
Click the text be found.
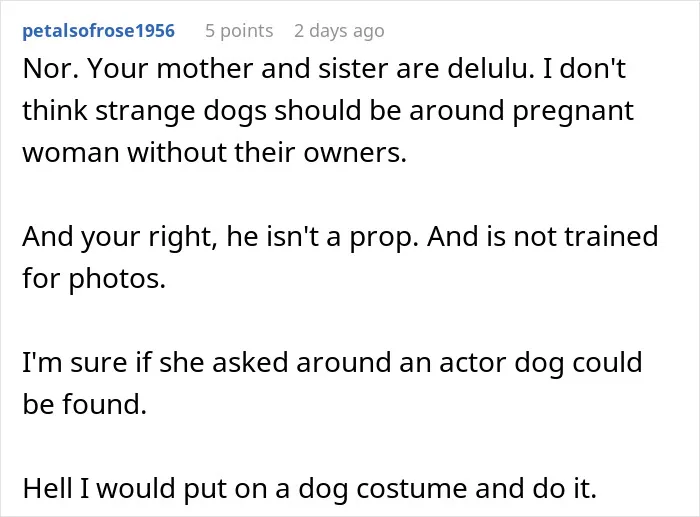point(85,404)
